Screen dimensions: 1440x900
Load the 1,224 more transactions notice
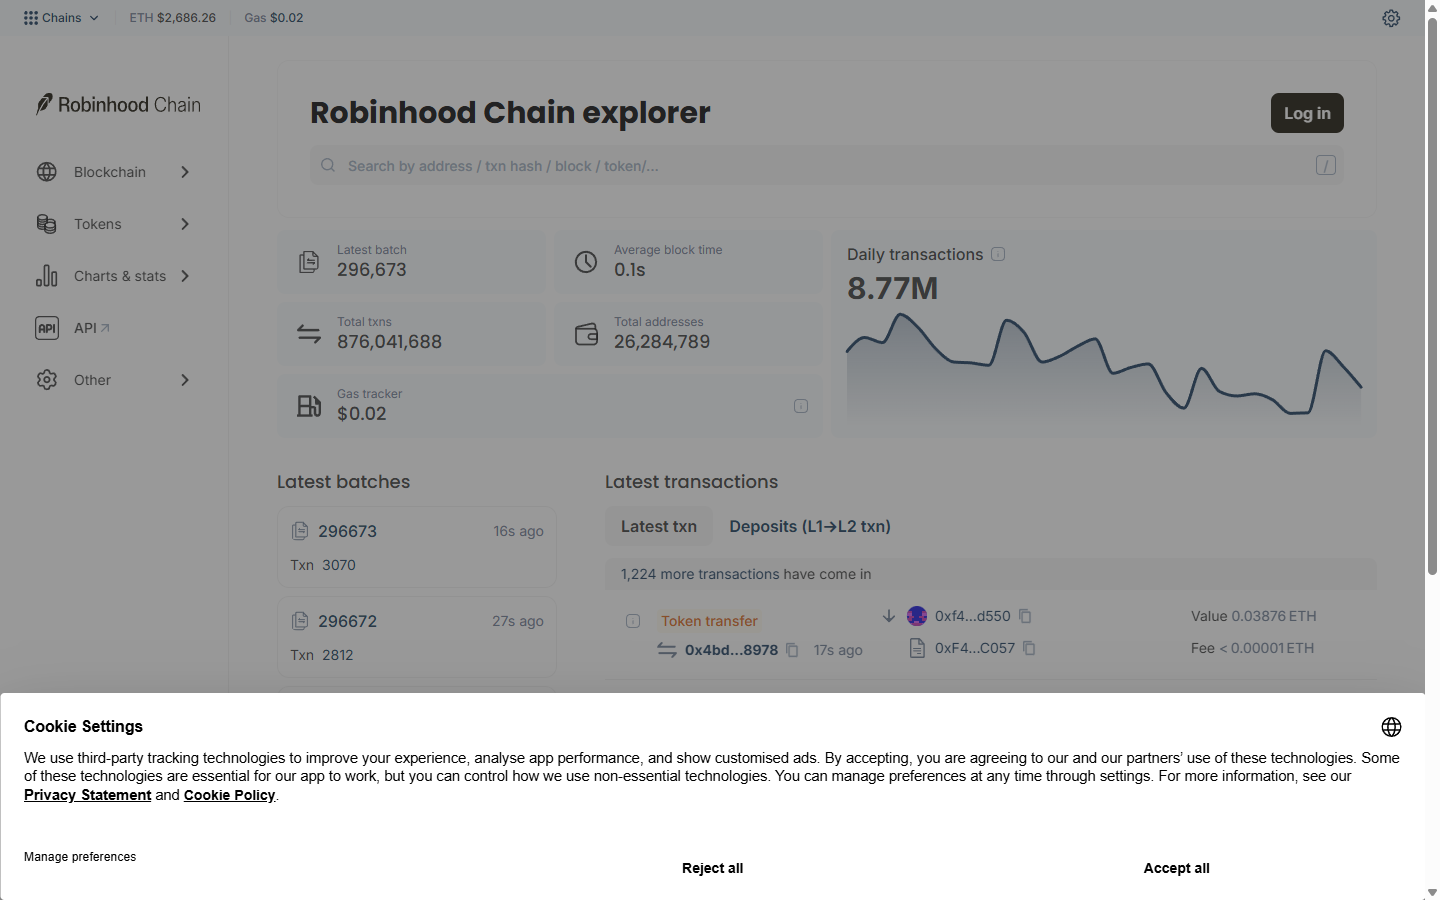coord(990,574)
